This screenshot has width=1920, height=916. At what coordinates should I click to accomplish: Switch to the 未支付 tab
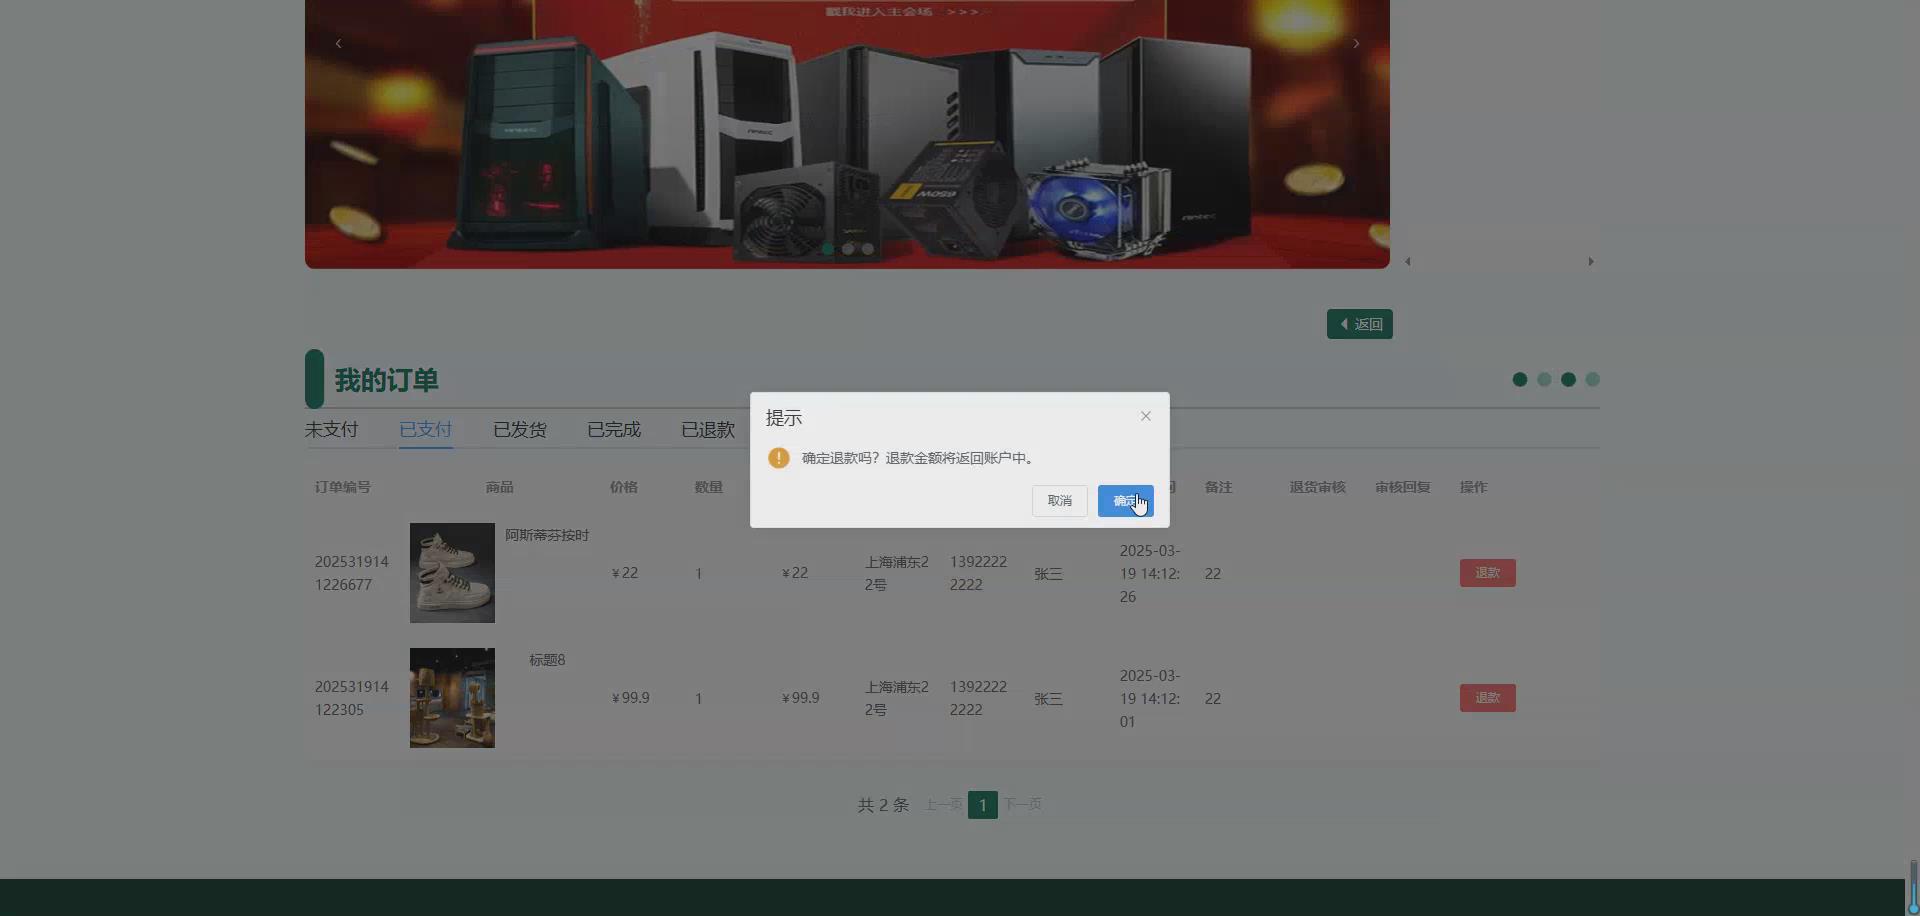tap(331, 429)
